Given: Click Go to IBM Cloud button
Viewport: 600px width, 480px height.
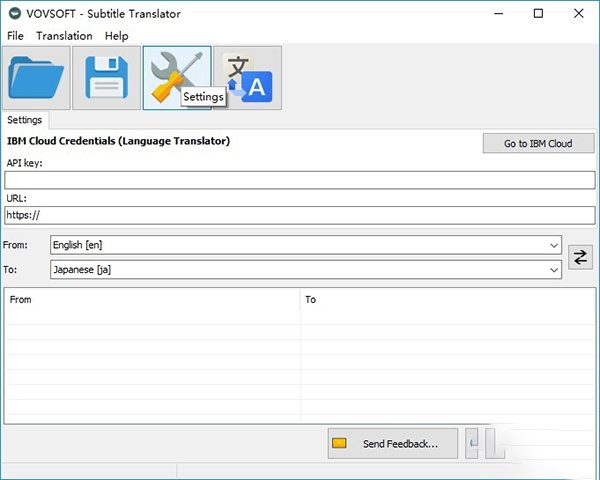Looking at the screenshot, I should pos(538,144).
